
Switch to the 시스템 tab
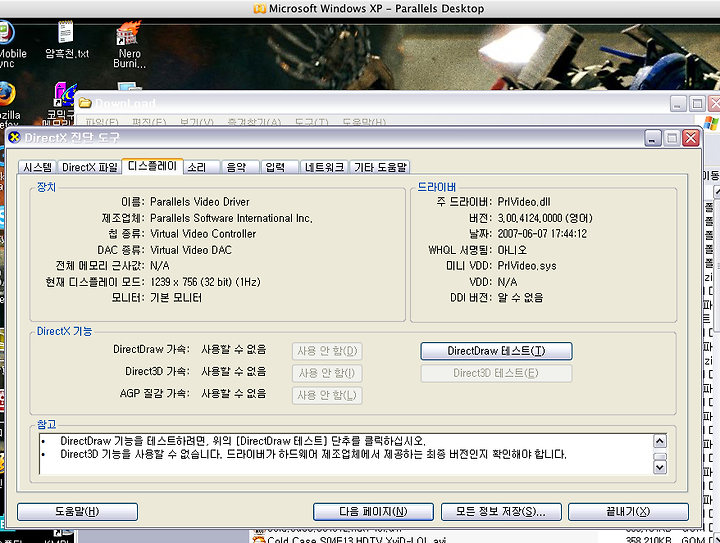(x=38, y=167)
